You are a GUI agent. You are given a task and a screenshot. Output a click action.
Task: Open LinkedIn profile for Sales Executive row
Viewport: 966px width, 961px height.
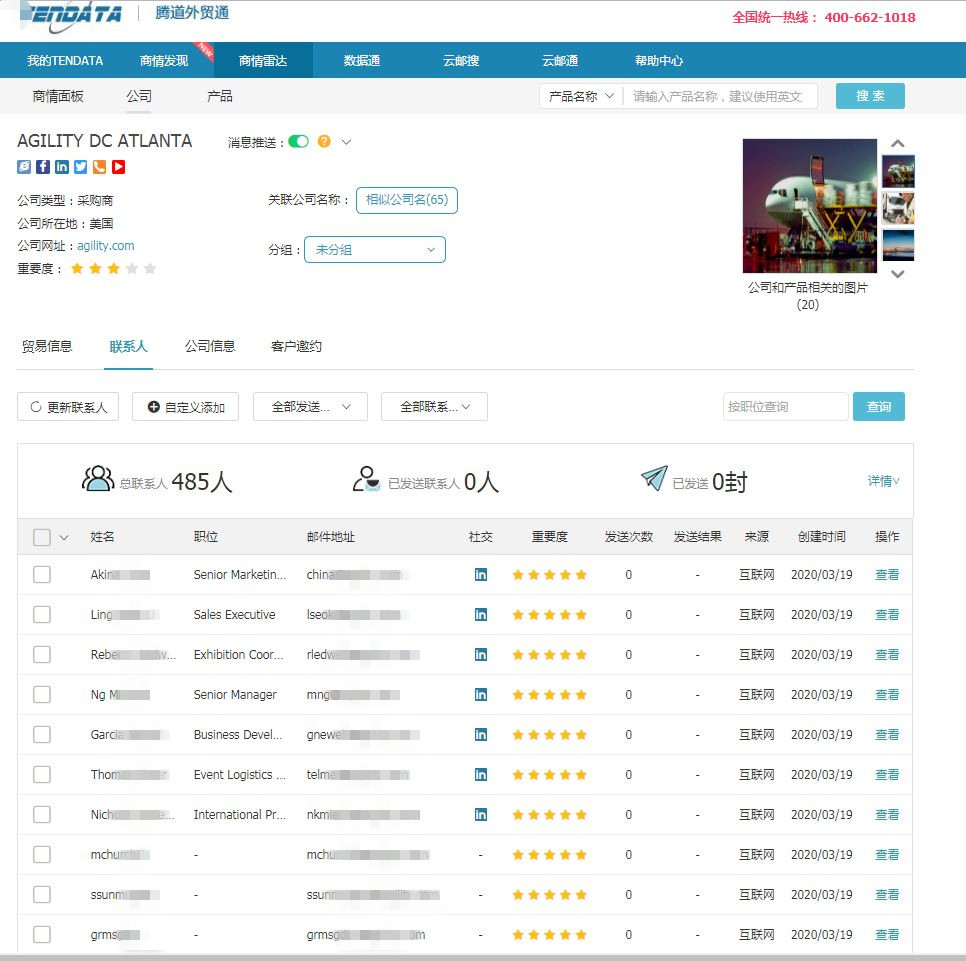click(x=481, y=614)
